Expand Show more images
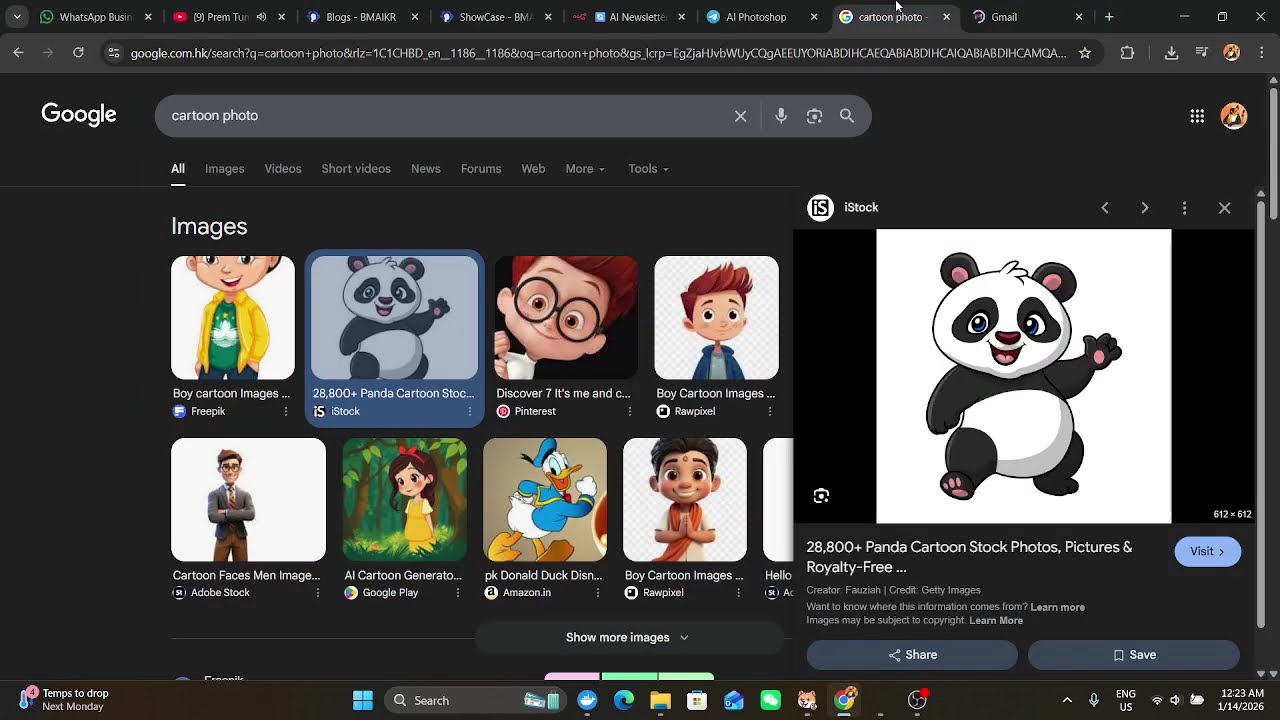Image resolution: width=1280 pixels, height=720 pixels. tap(628, 638)
